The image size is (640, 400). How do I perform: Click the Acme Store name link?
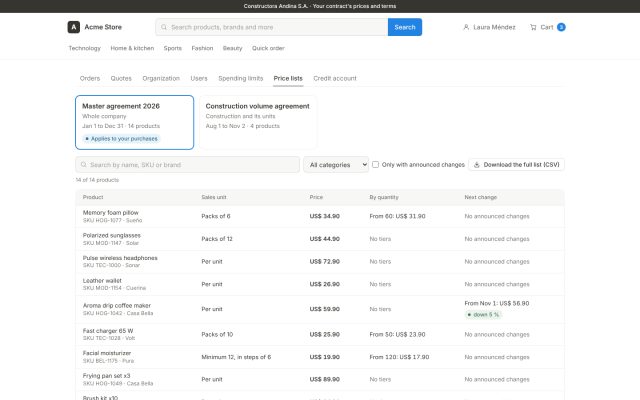pyautogui.click(x=103, y=27)
